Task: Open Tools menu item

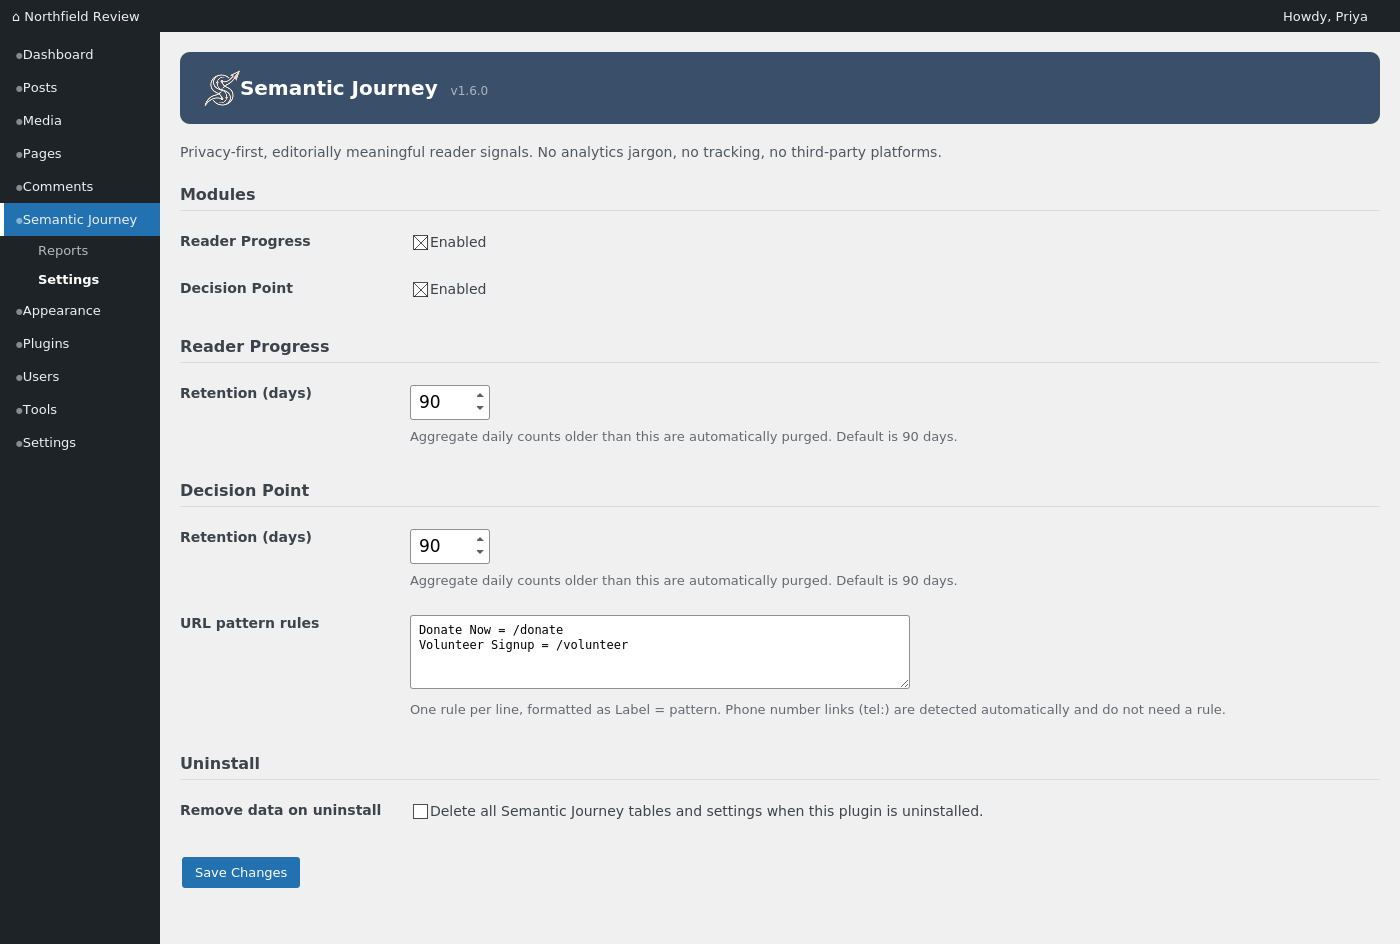Action: 80,410
